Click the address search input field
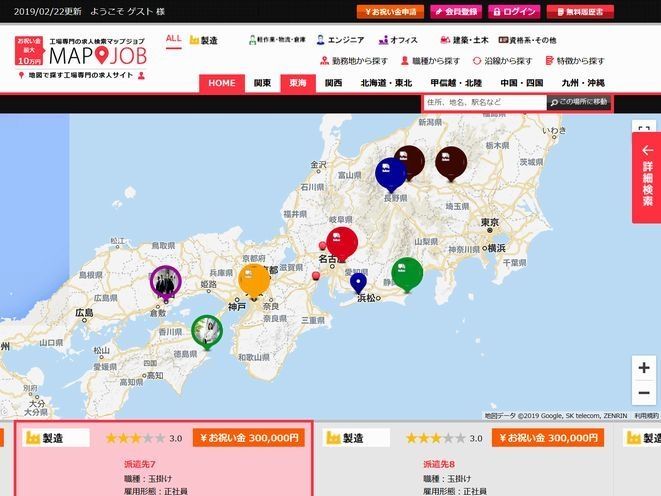The image size is (661, 496). click(x=484, y=102)
